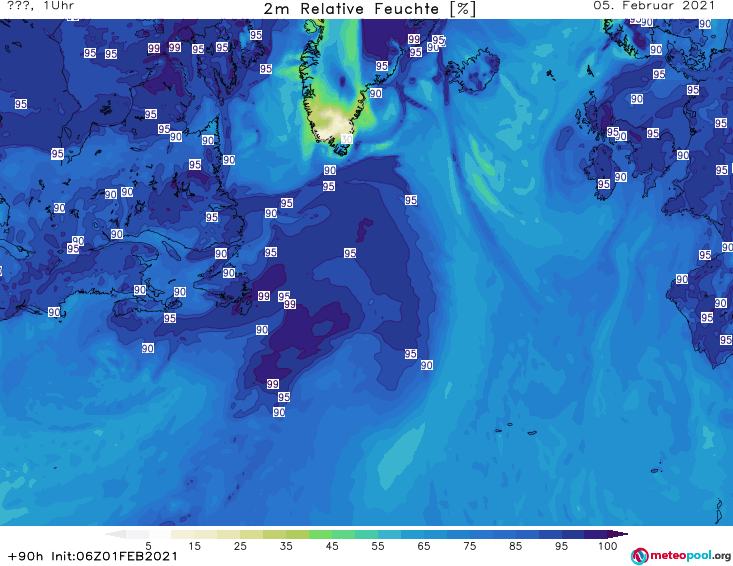
Task: Click the legend value '35'
Action: (286, 546)
